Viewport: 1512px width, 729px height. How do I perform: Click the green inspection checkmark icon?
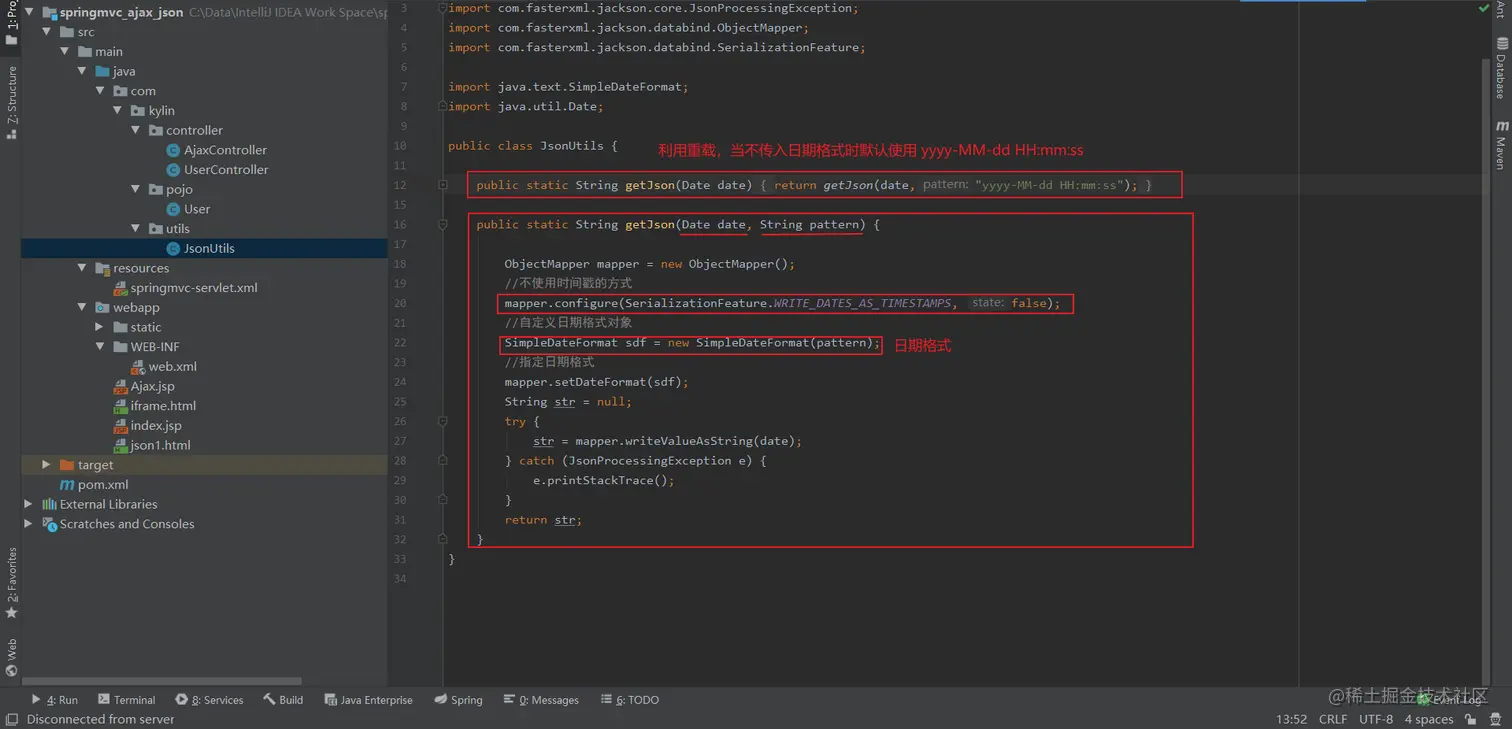tap(1484, 8)
